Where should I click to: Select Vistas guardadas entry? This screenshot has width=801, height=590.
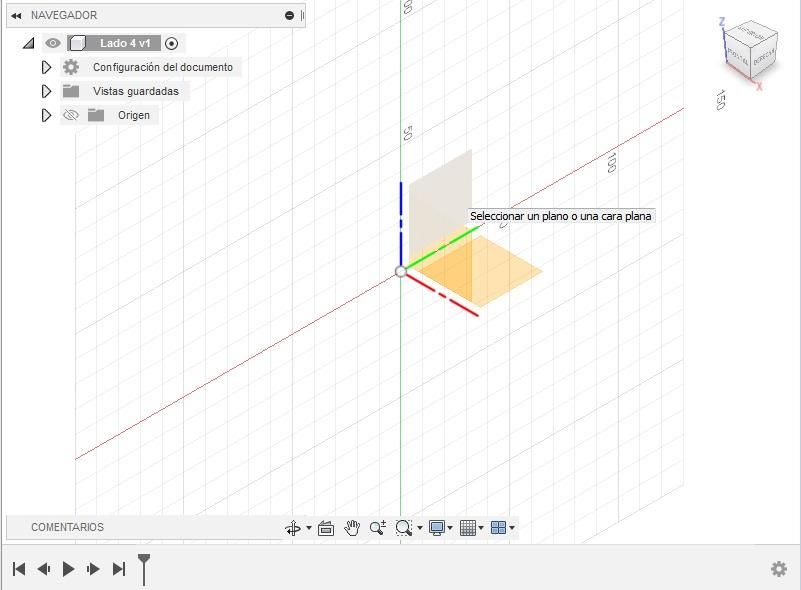[x=136, y=91]
